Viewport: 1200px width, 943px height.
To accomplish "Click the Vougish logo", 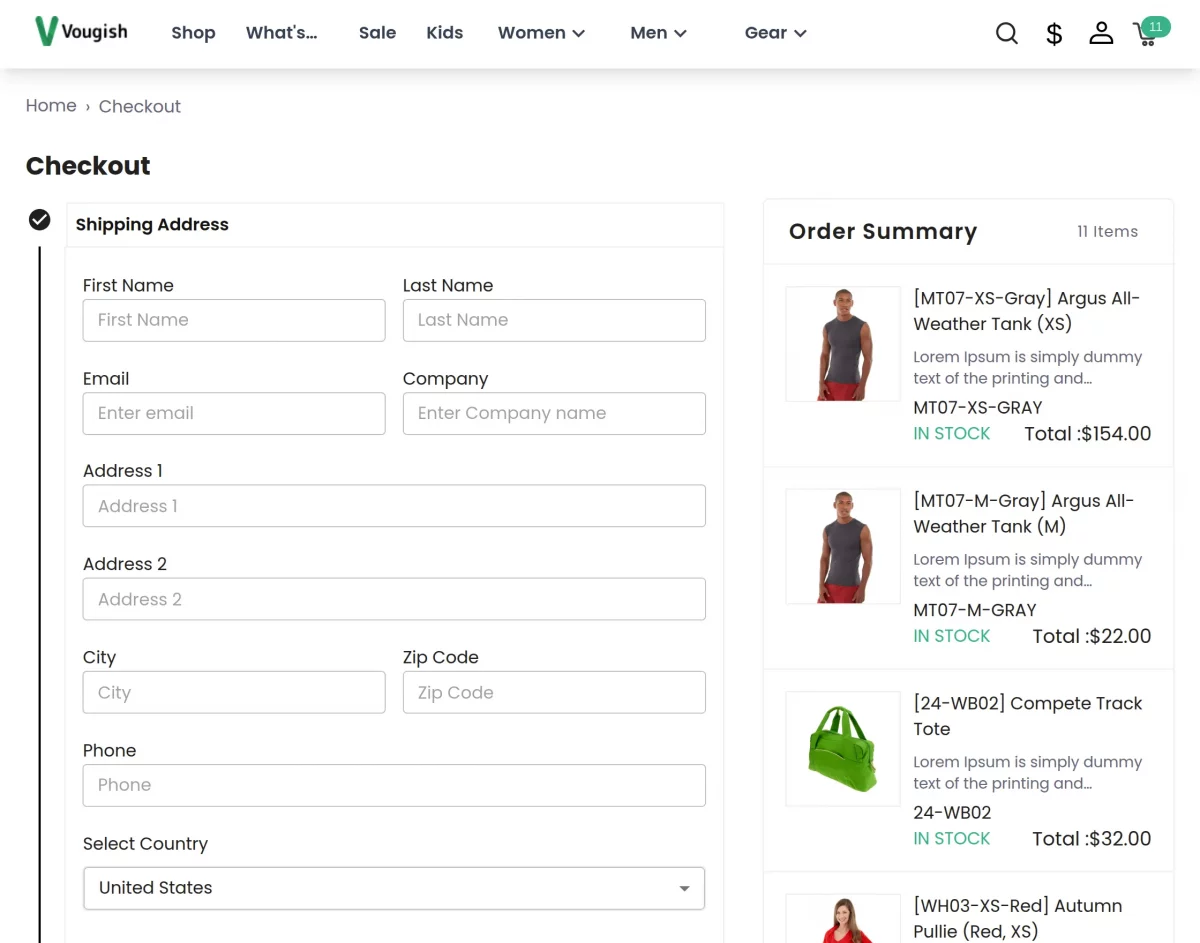I will (81, 32).
